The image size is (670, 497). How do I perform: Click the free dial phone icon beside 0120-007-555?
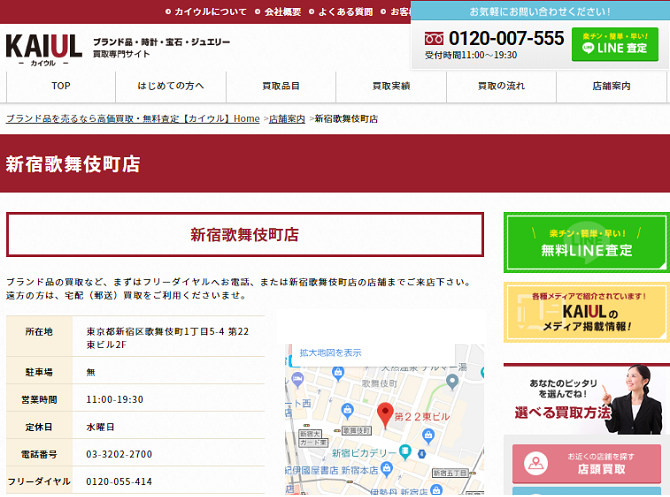tap(434, 39)
